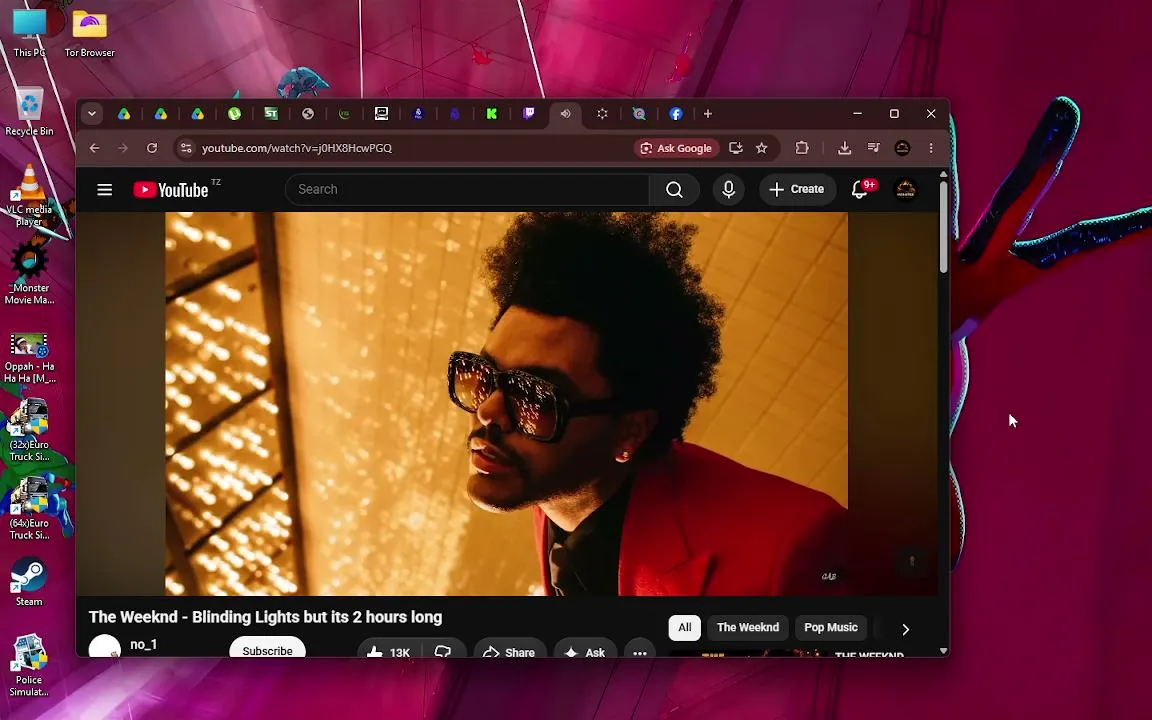Switch to the Facebook browser tab
The image size is (1152, 720).
(676, 114)
